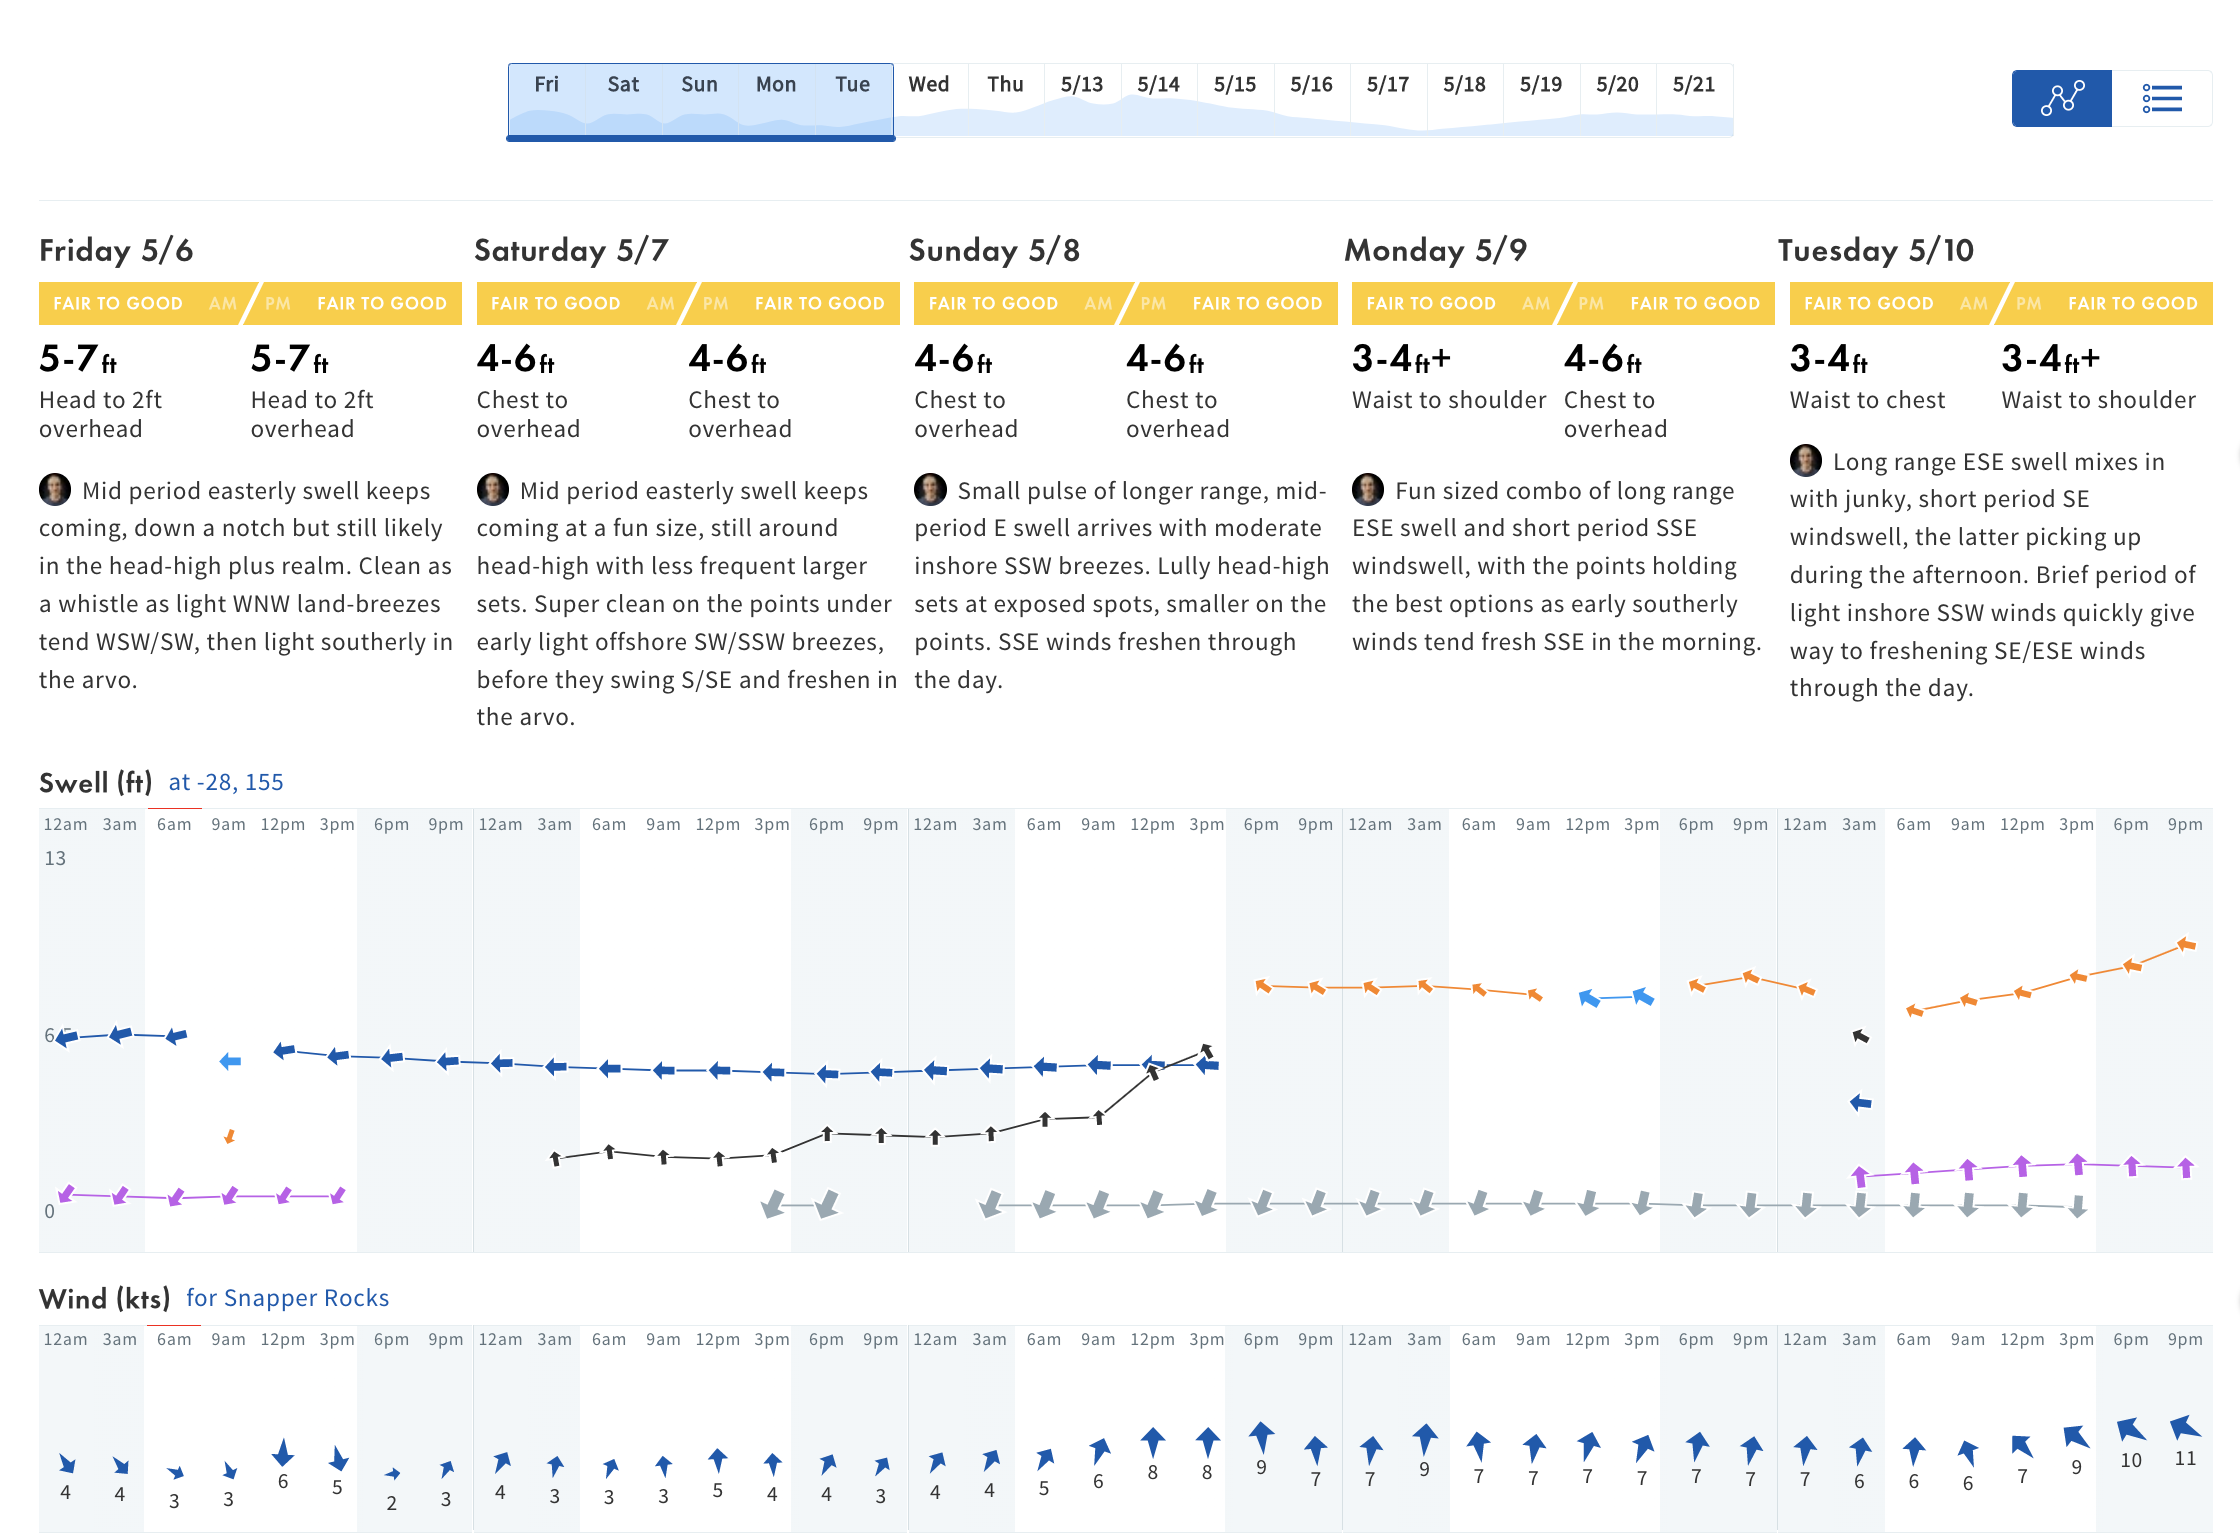The width and height of the screenshot is (2240, 1540).
Task: Click Monday AM 3-4 ft+ surf height
Action: pyautogui.click(x=1401, y=358)
